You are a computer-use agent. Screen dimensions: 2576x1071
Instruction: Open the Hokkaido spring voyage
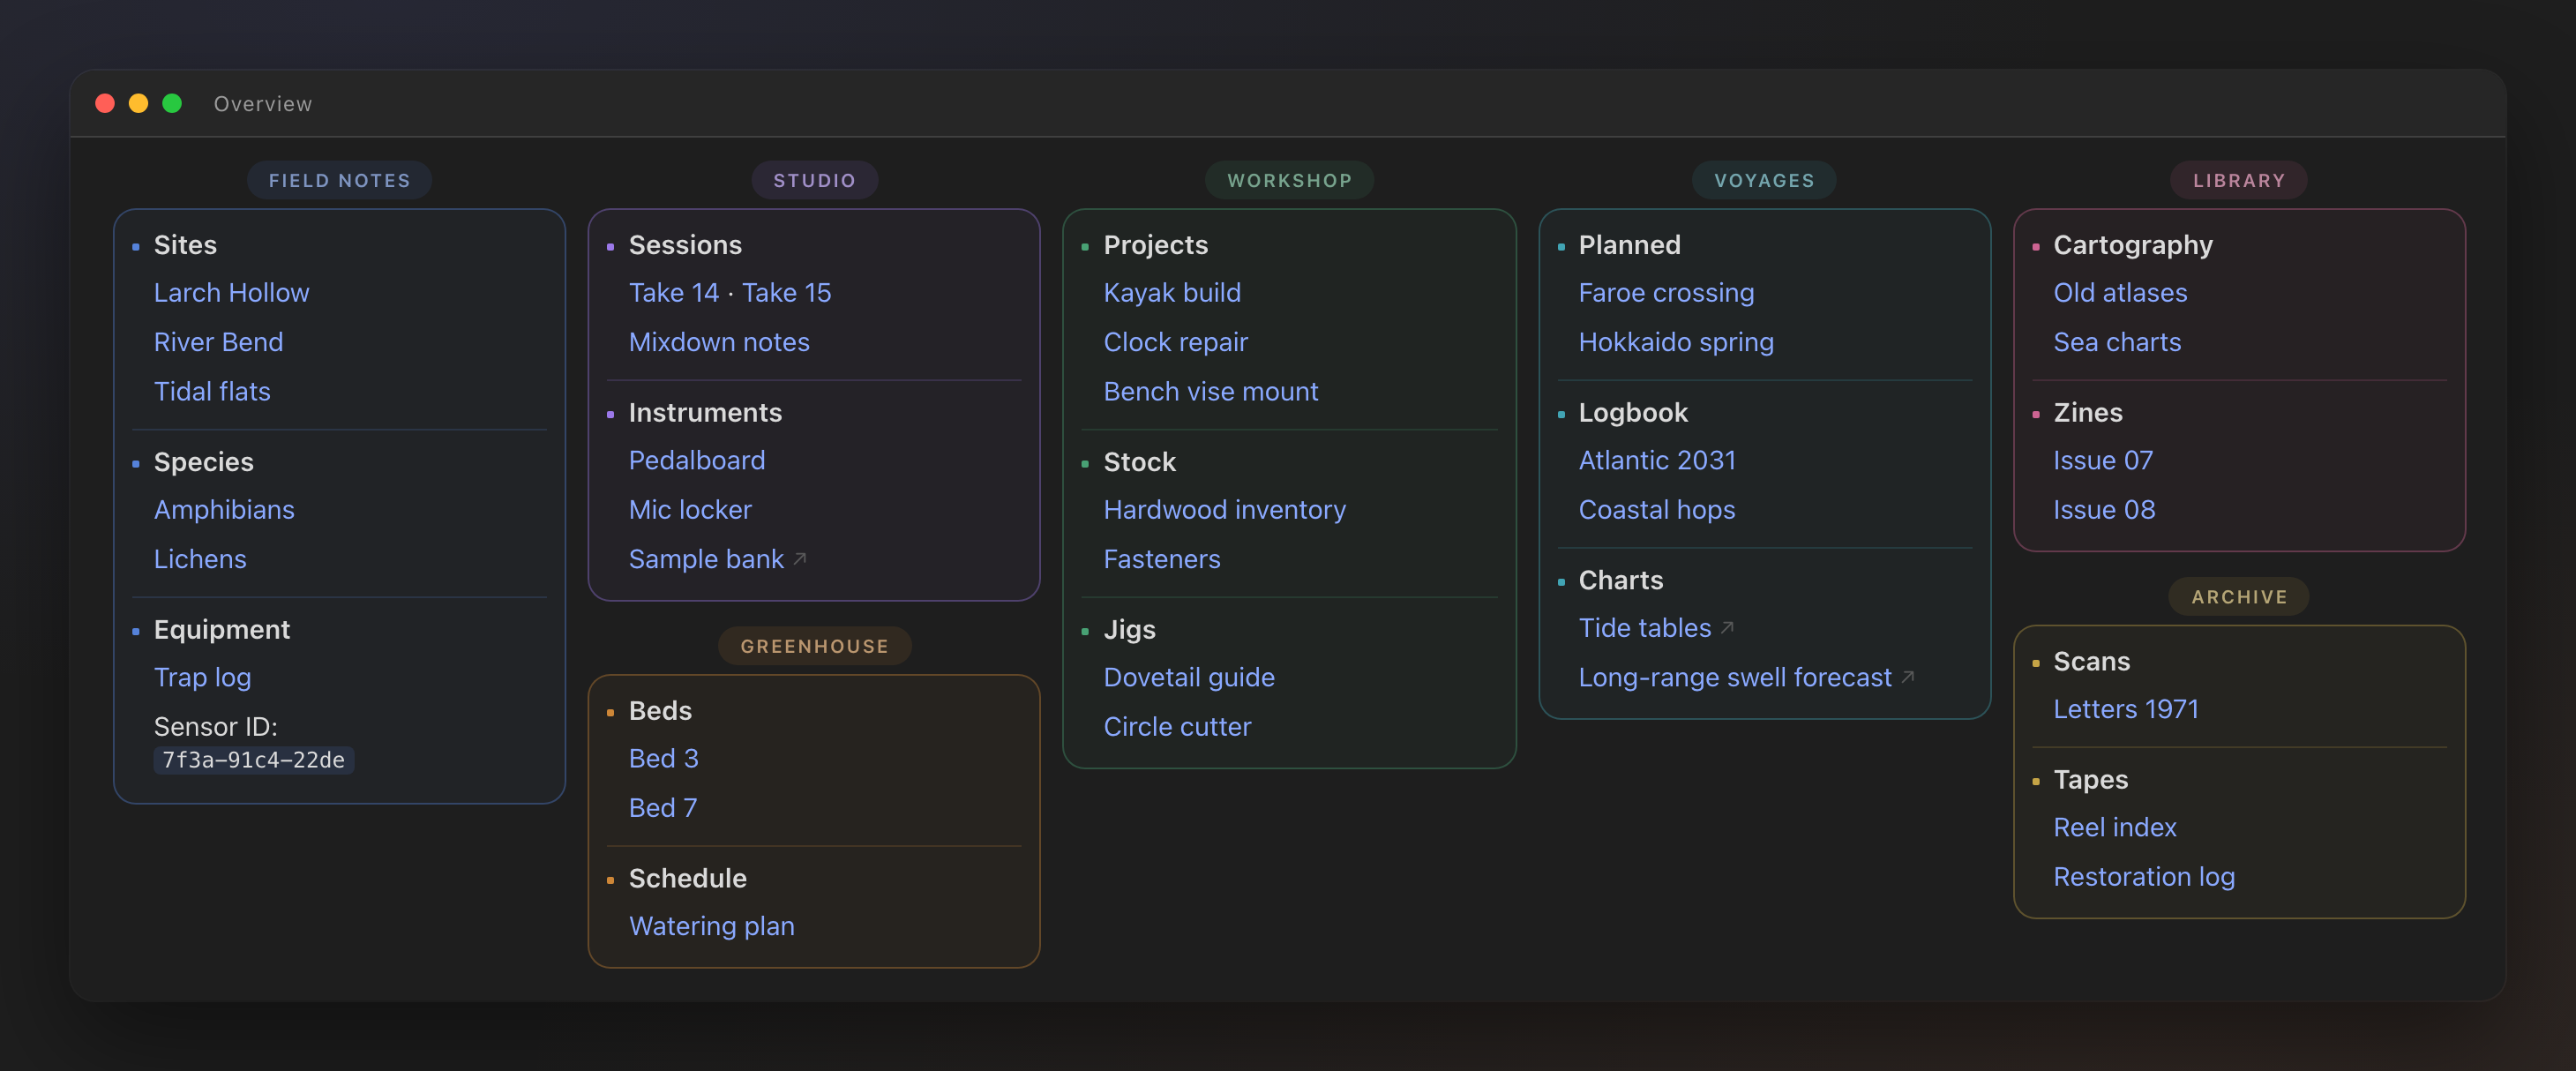coord(1676,342)
